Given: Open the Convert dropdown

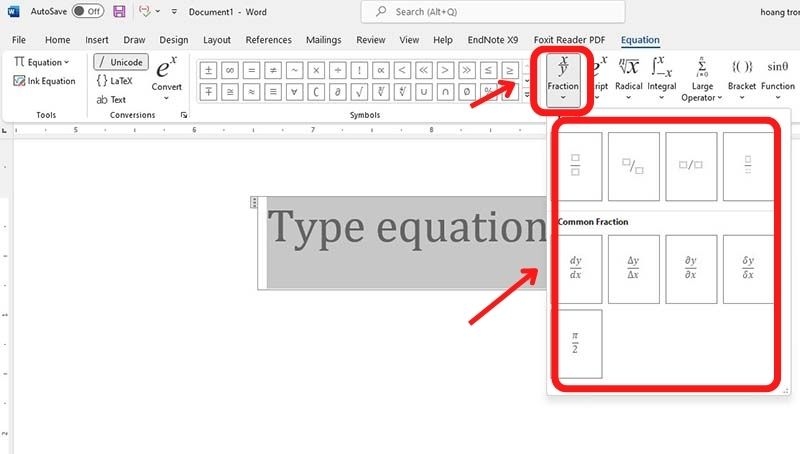Looking at the screenshot, I should 166,78.
